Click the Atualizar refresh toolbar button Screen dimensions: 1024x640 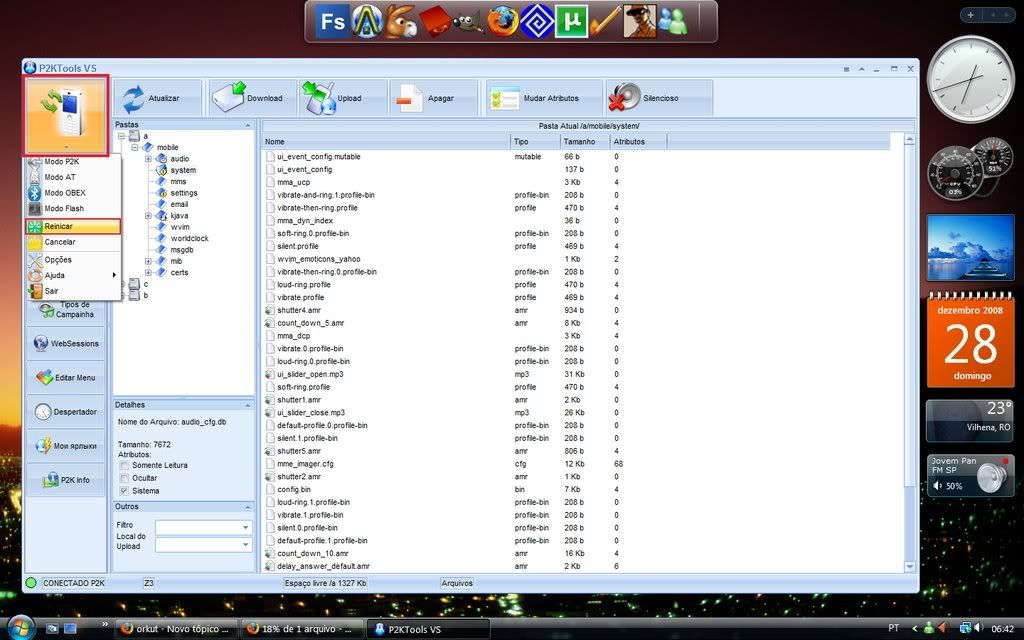(x=157, y=99)
